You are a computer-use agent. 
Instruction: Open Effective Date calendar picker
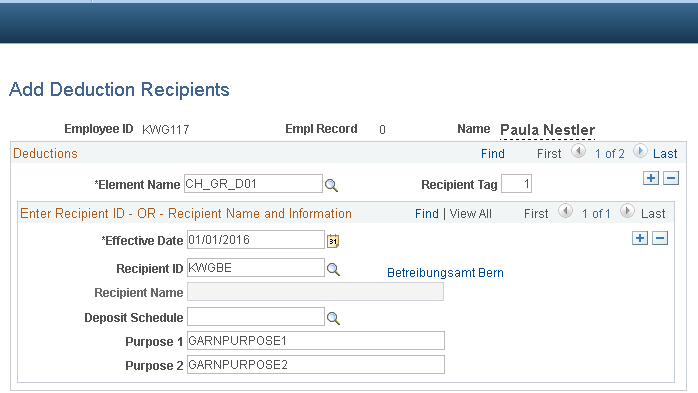(333, 241)
